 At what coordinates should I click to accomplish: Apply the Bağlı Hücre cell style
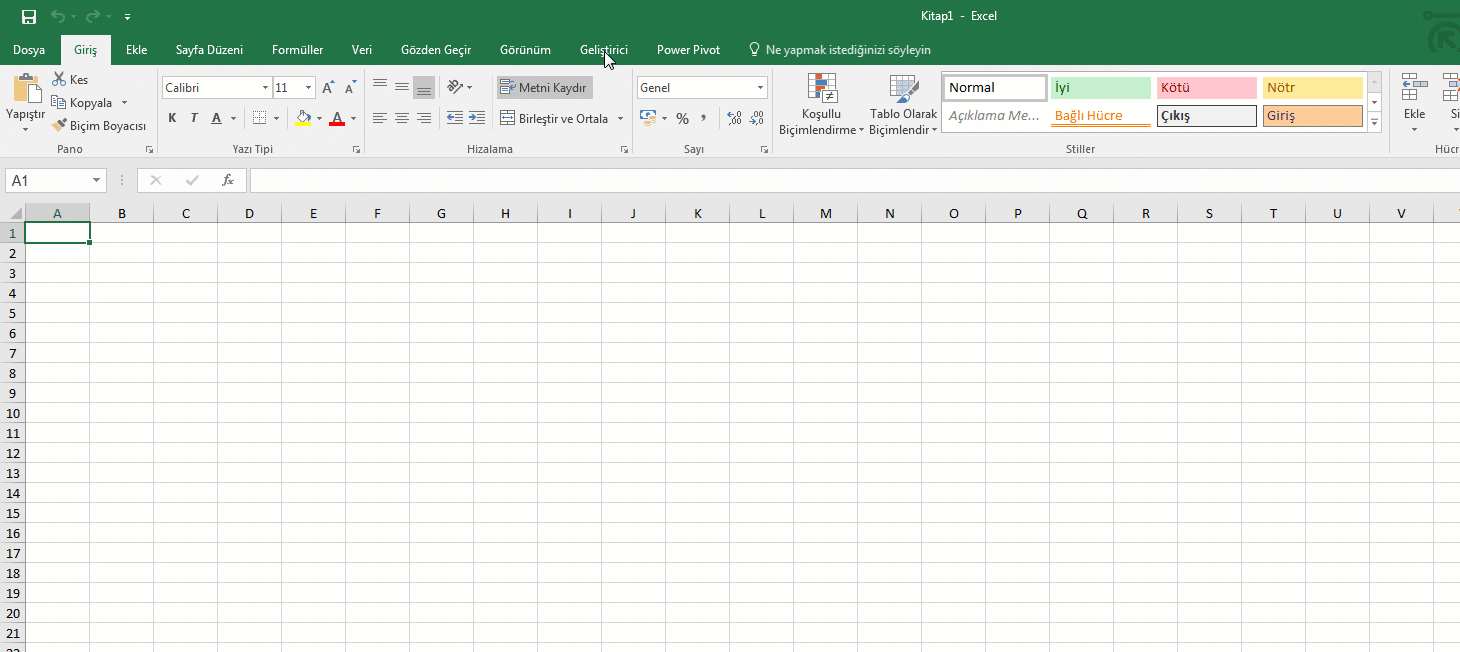tap(1101, 116)
